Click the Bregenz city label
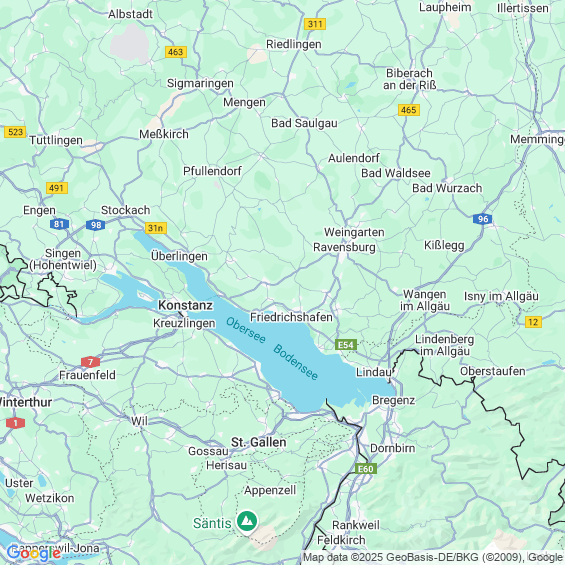The width and height of the screenshot is (565, 565). (393, 400)
